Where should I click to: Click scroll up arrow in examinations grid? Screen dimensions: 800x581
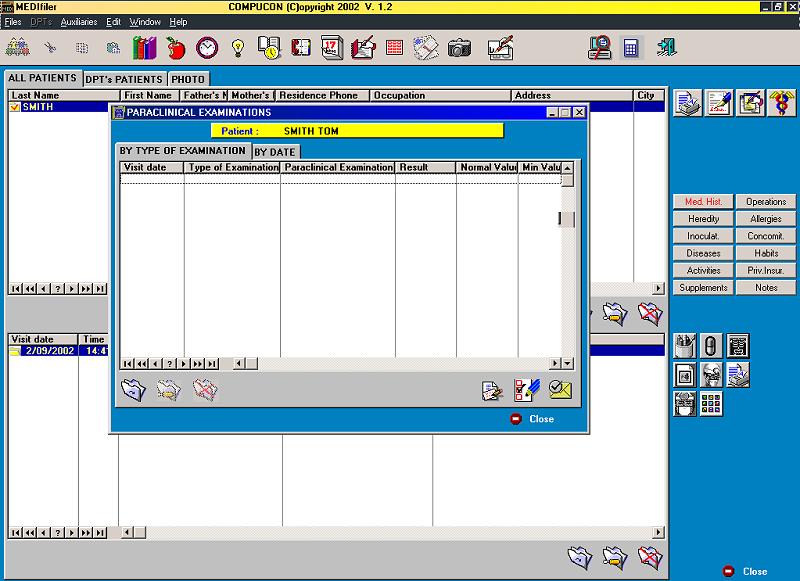(x=567, y=167)
